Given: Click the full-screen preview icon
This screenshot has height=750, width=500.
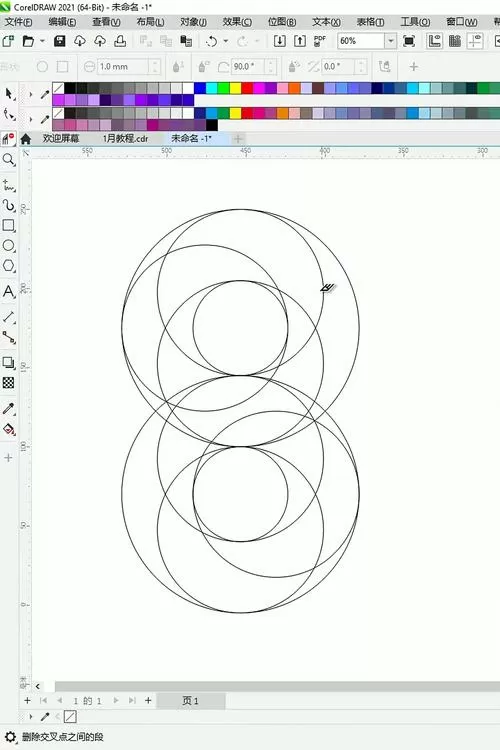Looking at the screenshot, I should pyautogui.click(x=409, y=41).
